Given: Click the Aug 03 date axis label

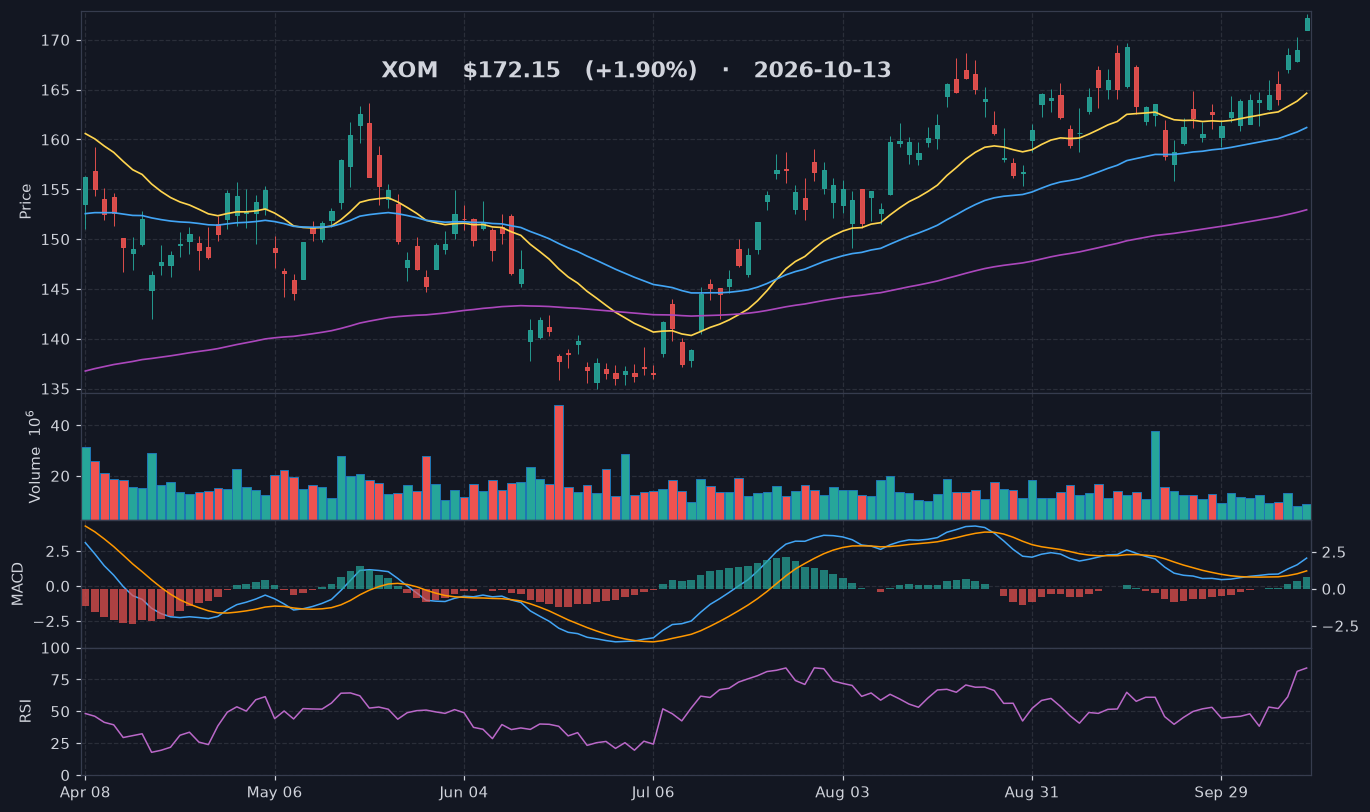Looking at the screenshot, I should click(842, 792).
